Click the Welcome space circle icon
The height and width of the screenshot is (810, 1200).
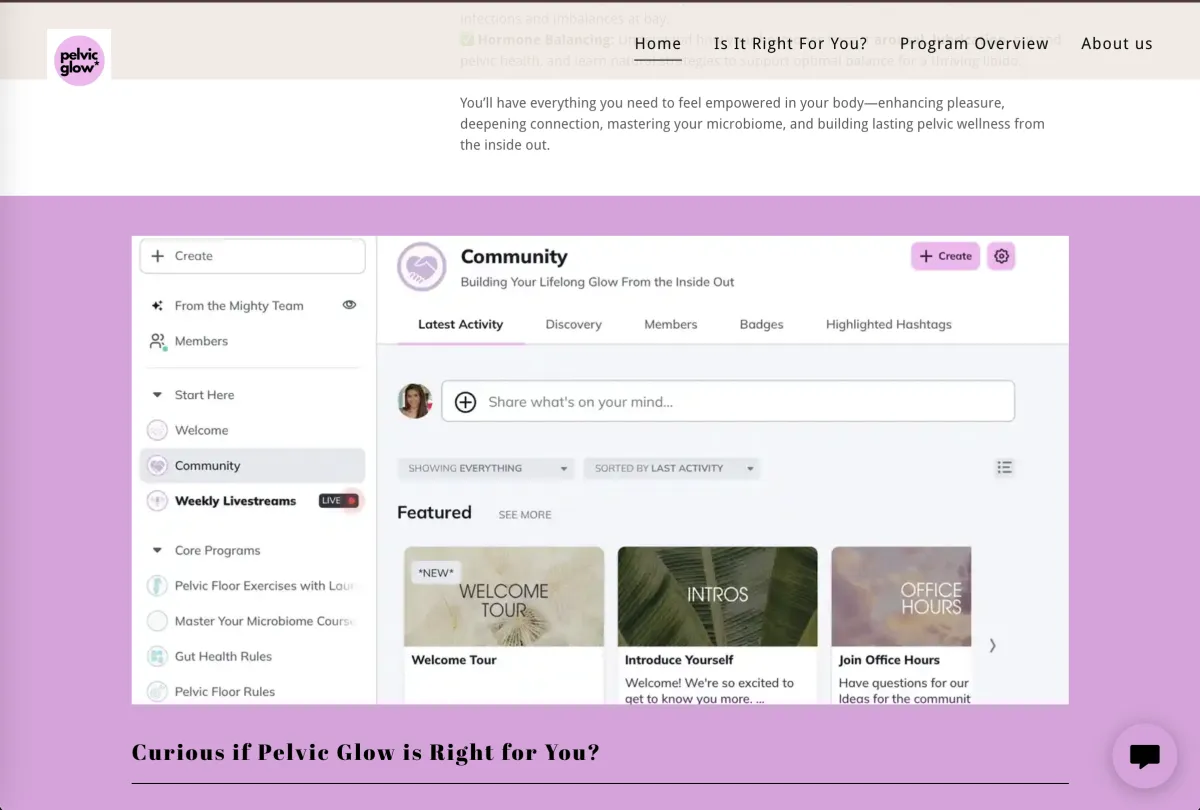(x=157, y=430)
